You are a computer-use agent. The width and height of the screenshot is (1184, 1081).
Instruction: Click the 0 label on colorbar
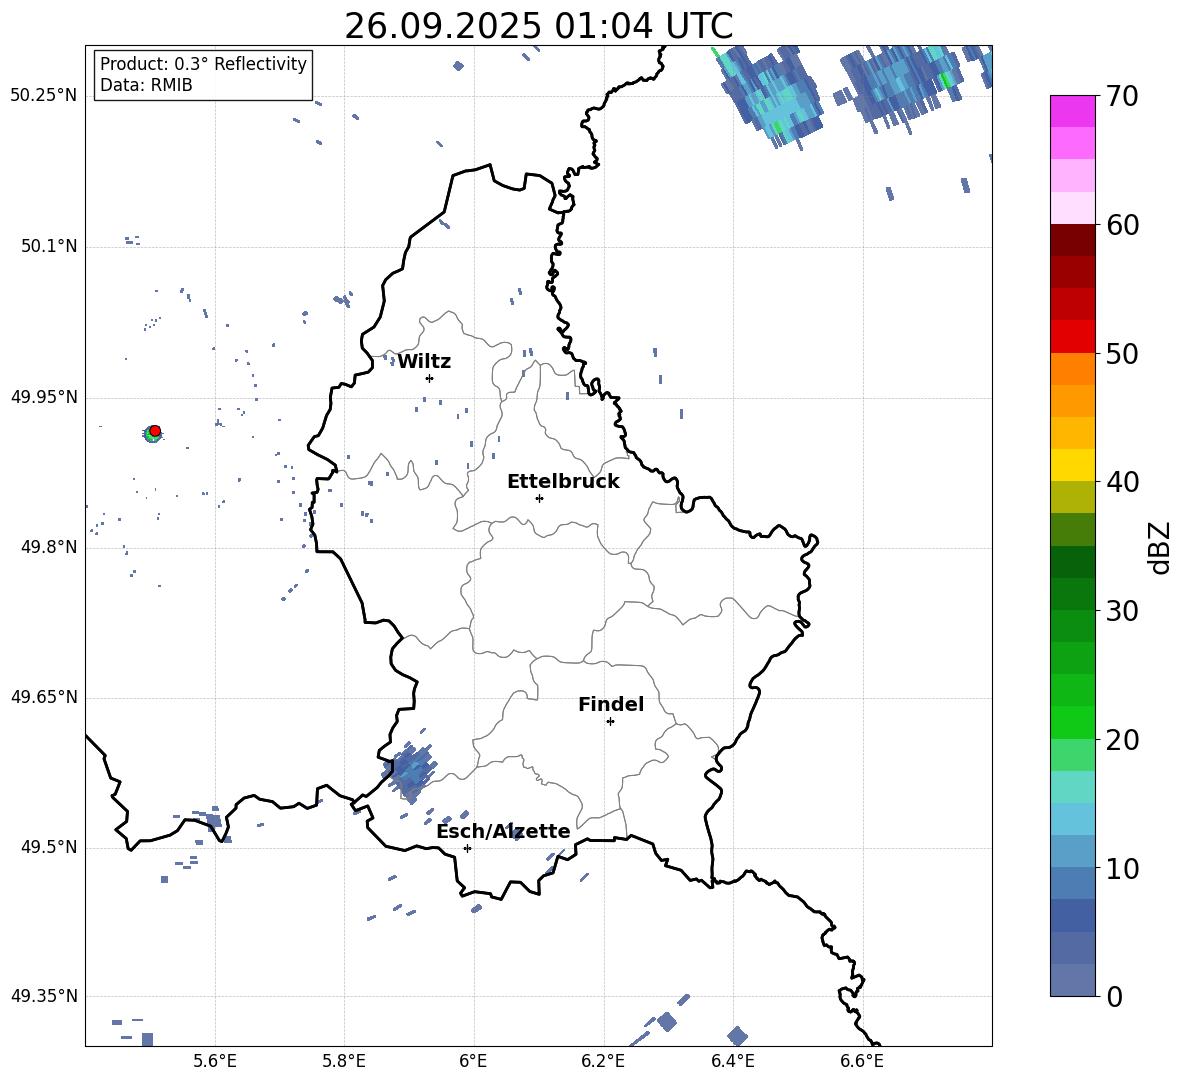pos(1113,996)
